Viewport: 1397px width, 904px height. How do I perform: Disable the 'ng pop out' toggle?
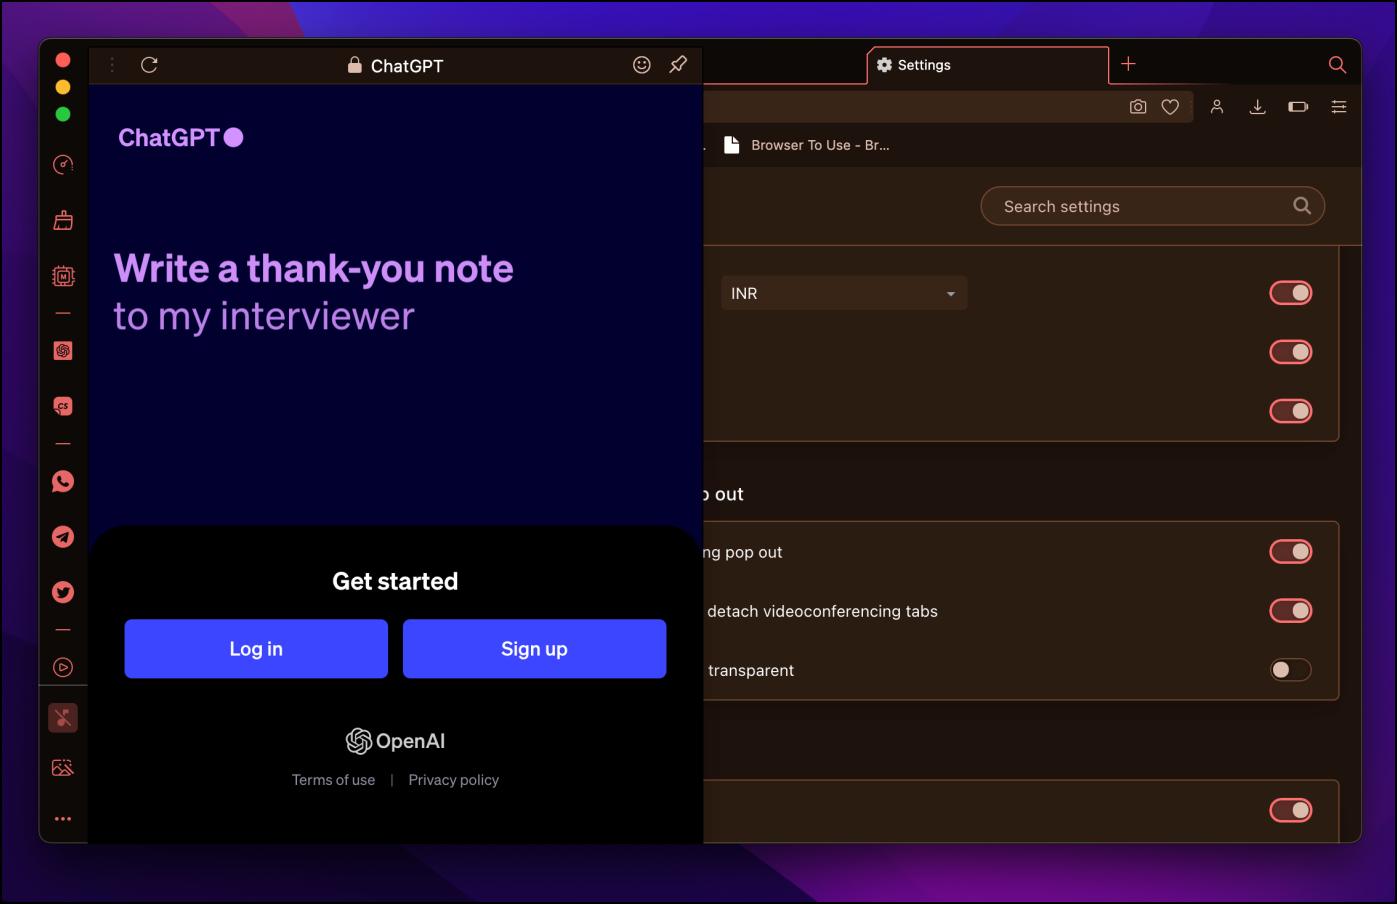1291,552
